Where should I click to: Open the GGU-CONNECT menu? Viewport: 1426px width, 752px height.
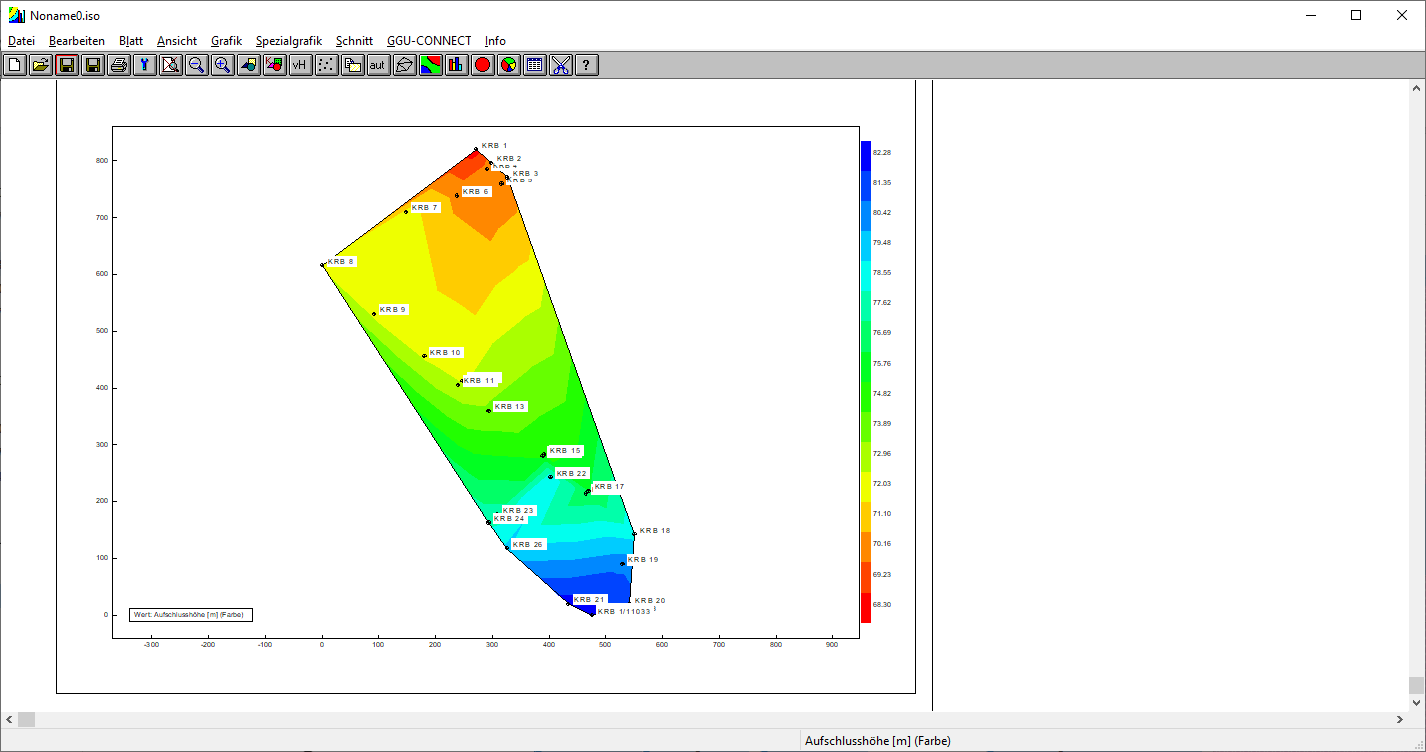429,41
